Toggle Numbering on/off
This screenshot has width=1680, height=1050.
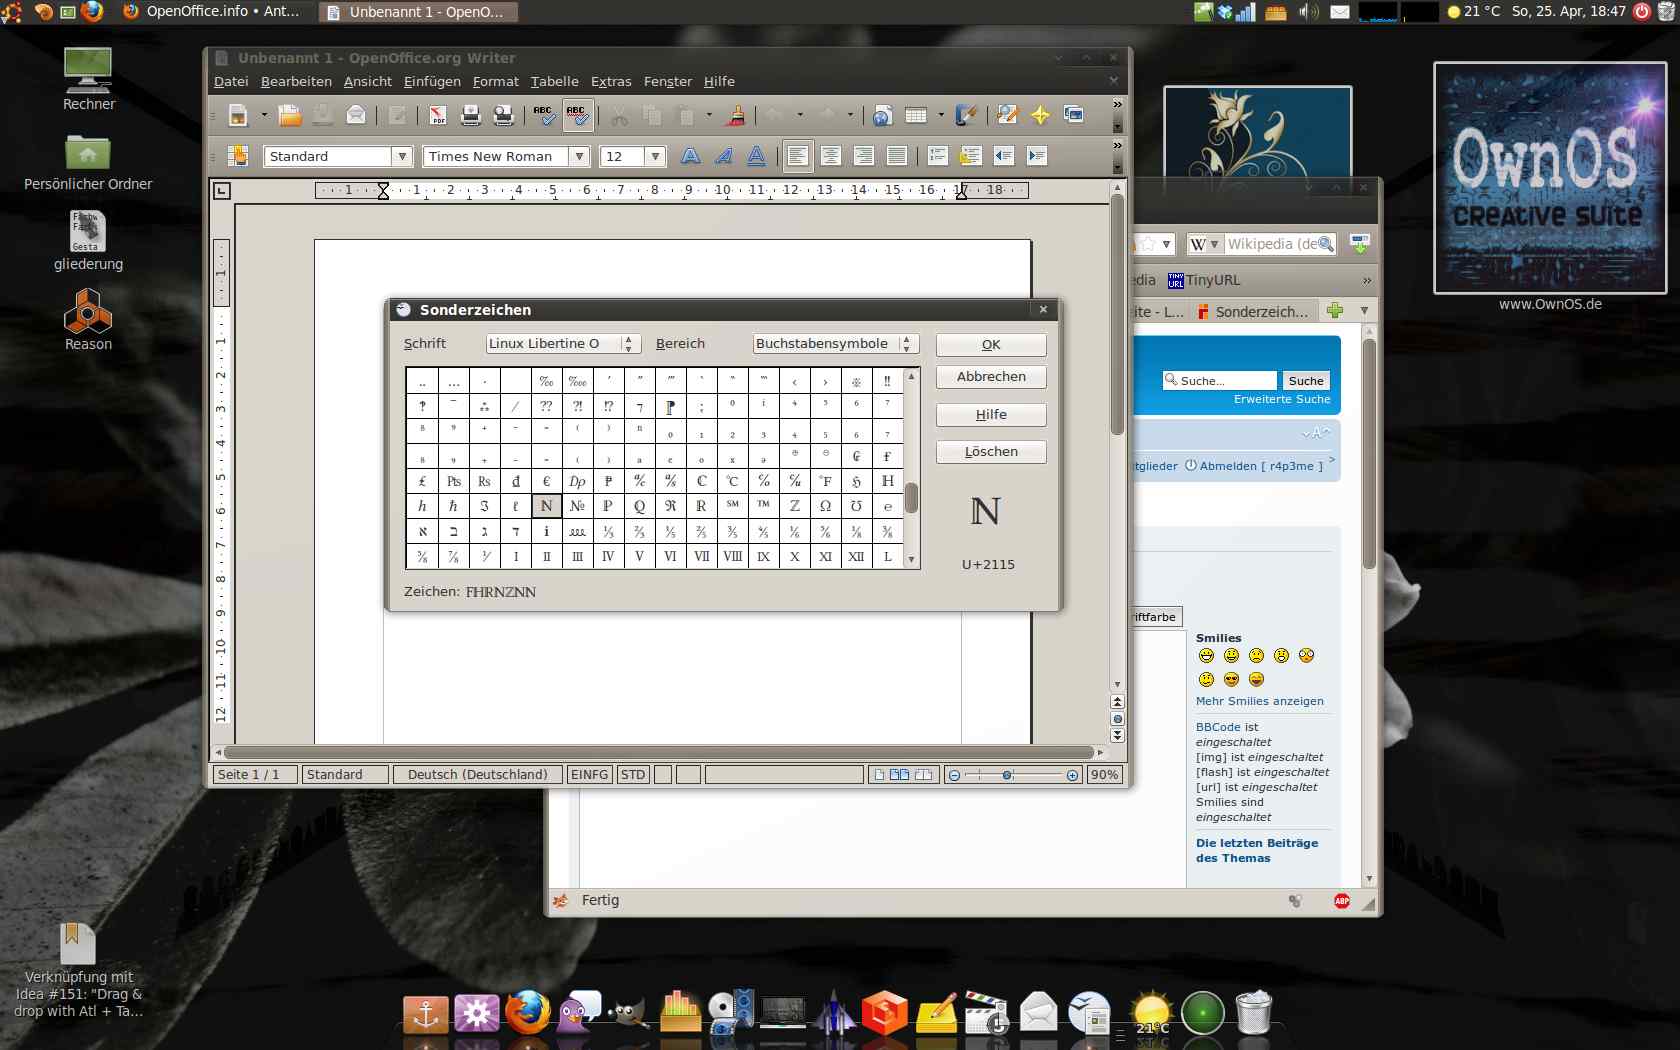pyautogui.click(x=937, y=156)
